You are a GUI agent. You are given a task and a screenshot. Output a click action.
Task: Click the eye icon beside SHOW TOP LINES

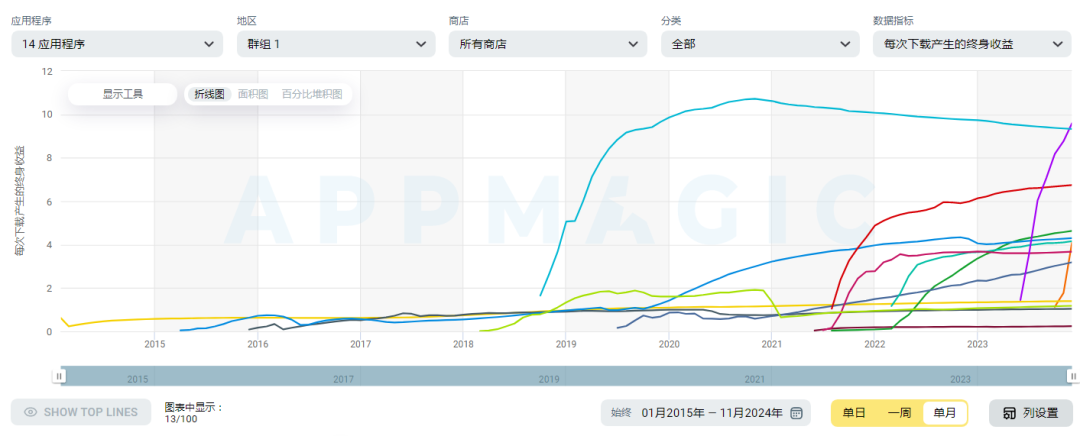tap(30, 413)
